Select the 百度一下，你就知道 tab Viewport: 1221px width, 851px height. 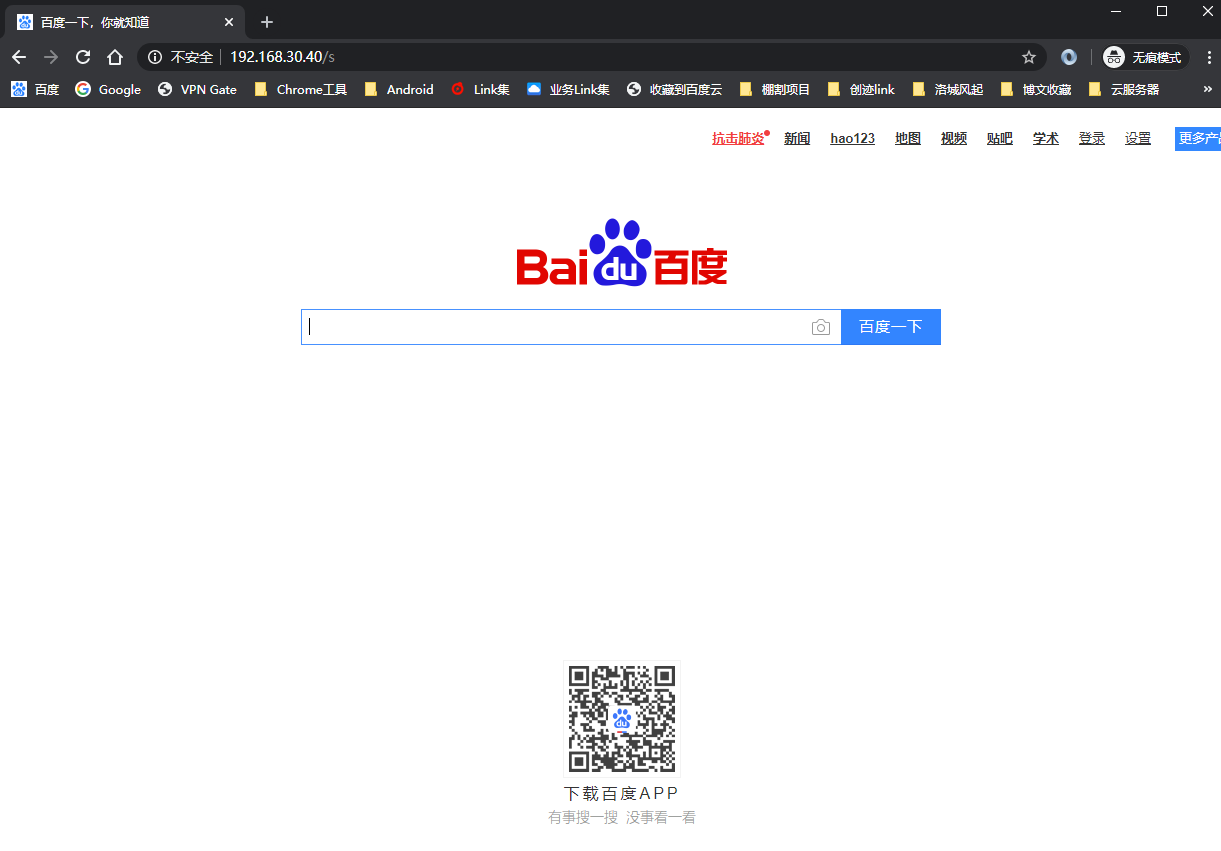125,22
